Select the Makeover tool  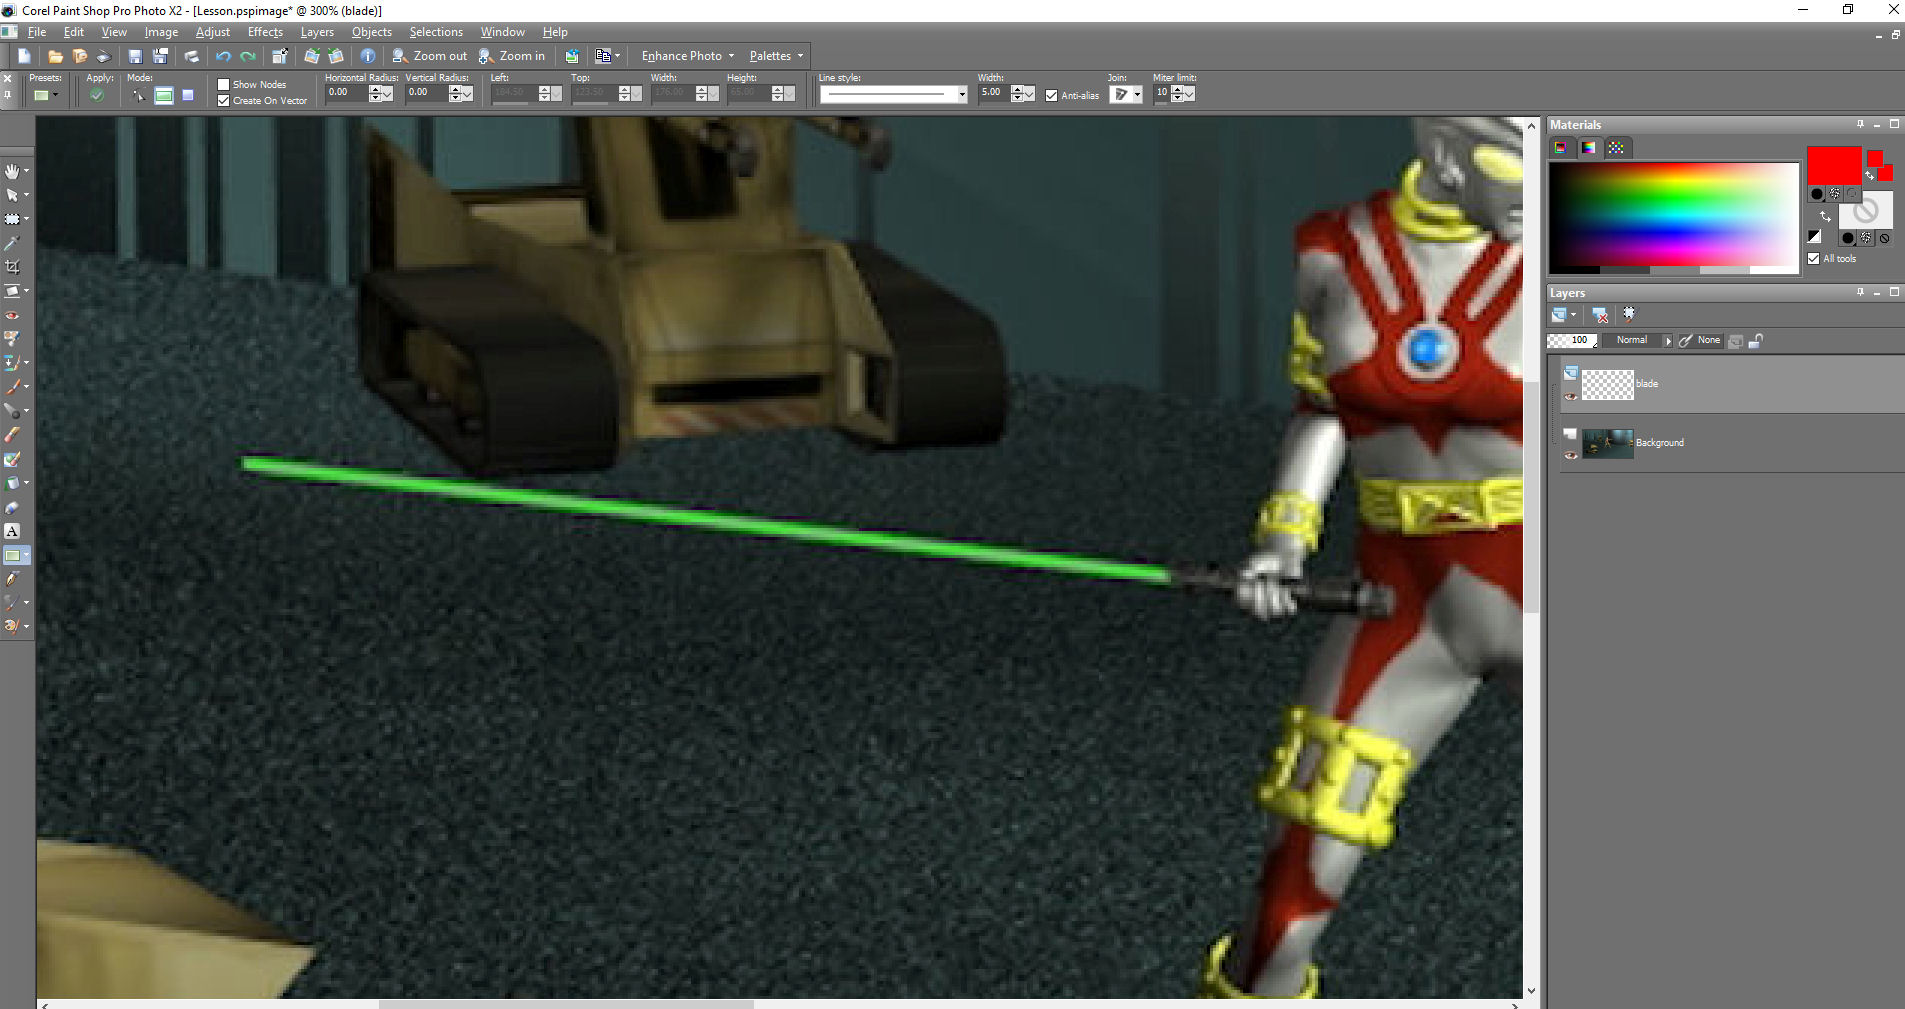[x=12, y=339]
